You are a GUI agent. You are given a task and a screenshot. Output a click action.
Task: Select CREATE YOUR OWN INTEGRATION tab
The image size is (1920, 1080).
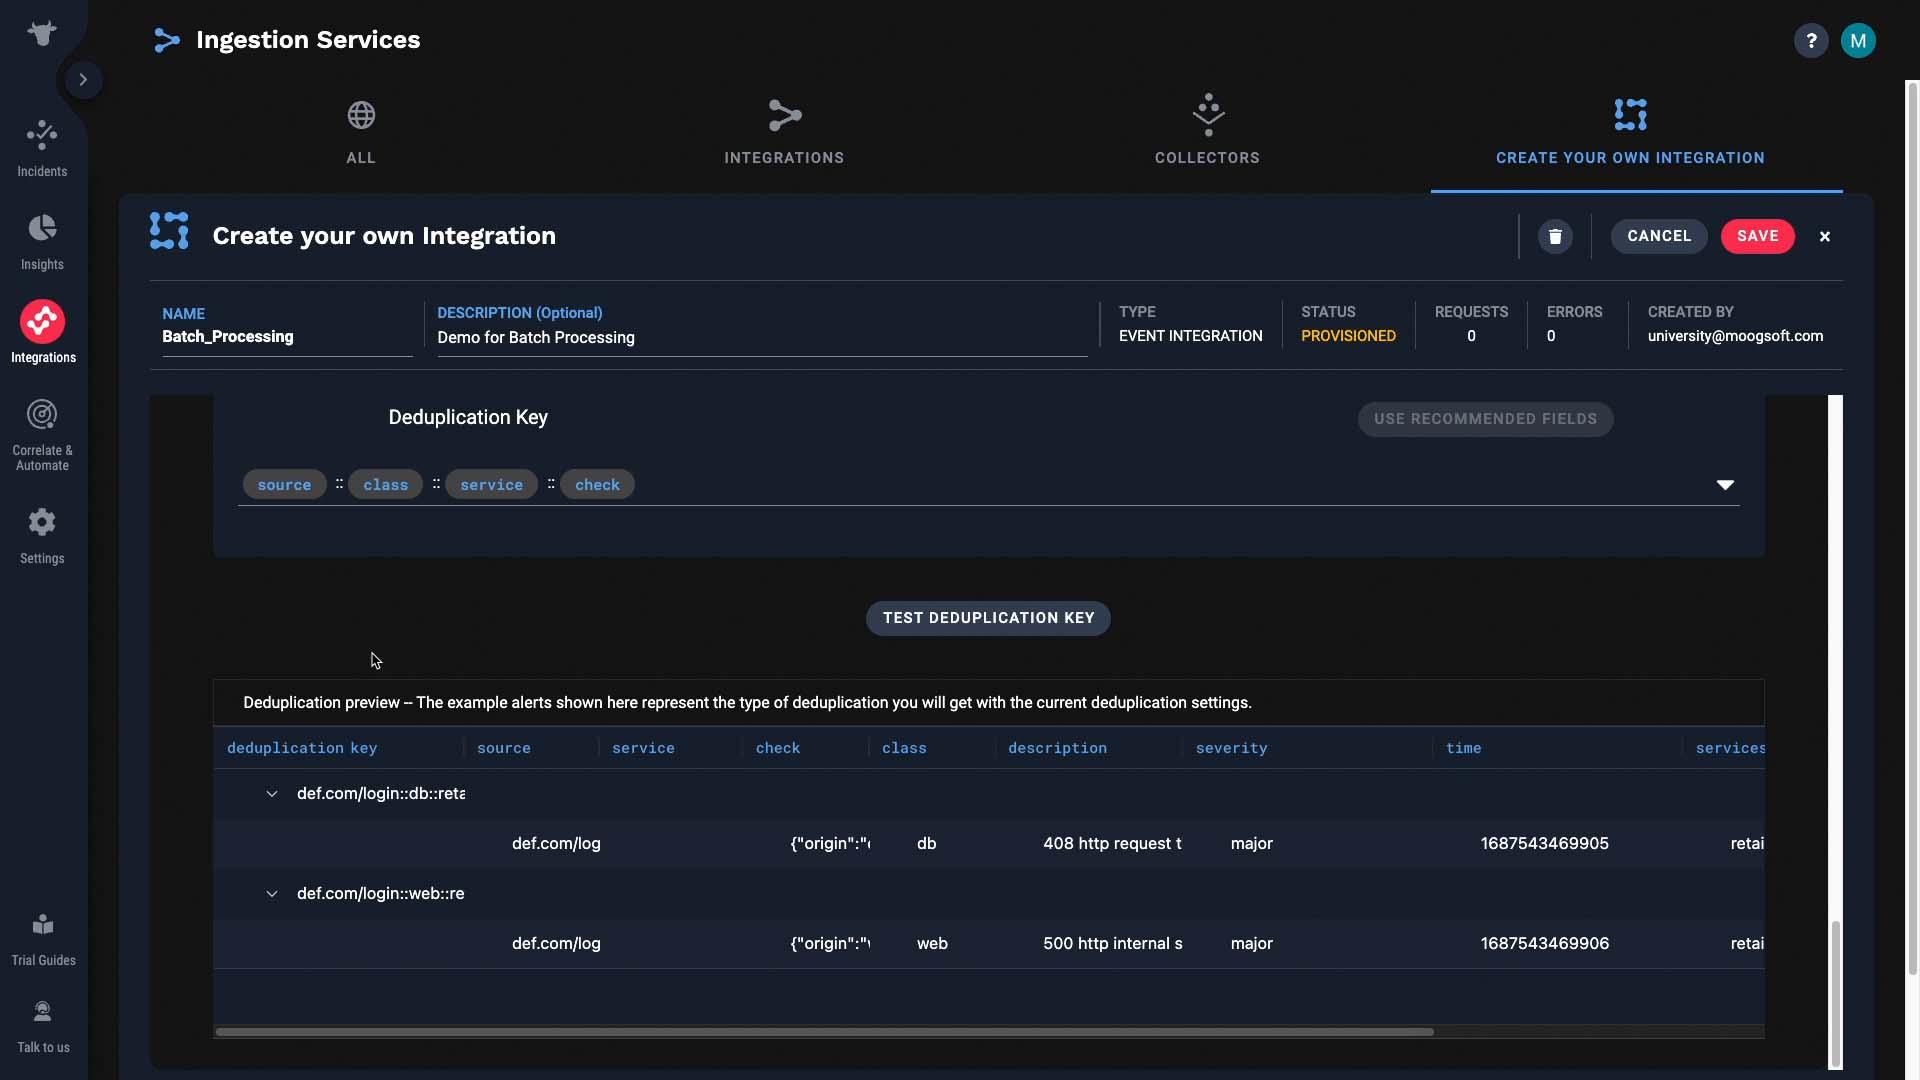[1630, 133]
